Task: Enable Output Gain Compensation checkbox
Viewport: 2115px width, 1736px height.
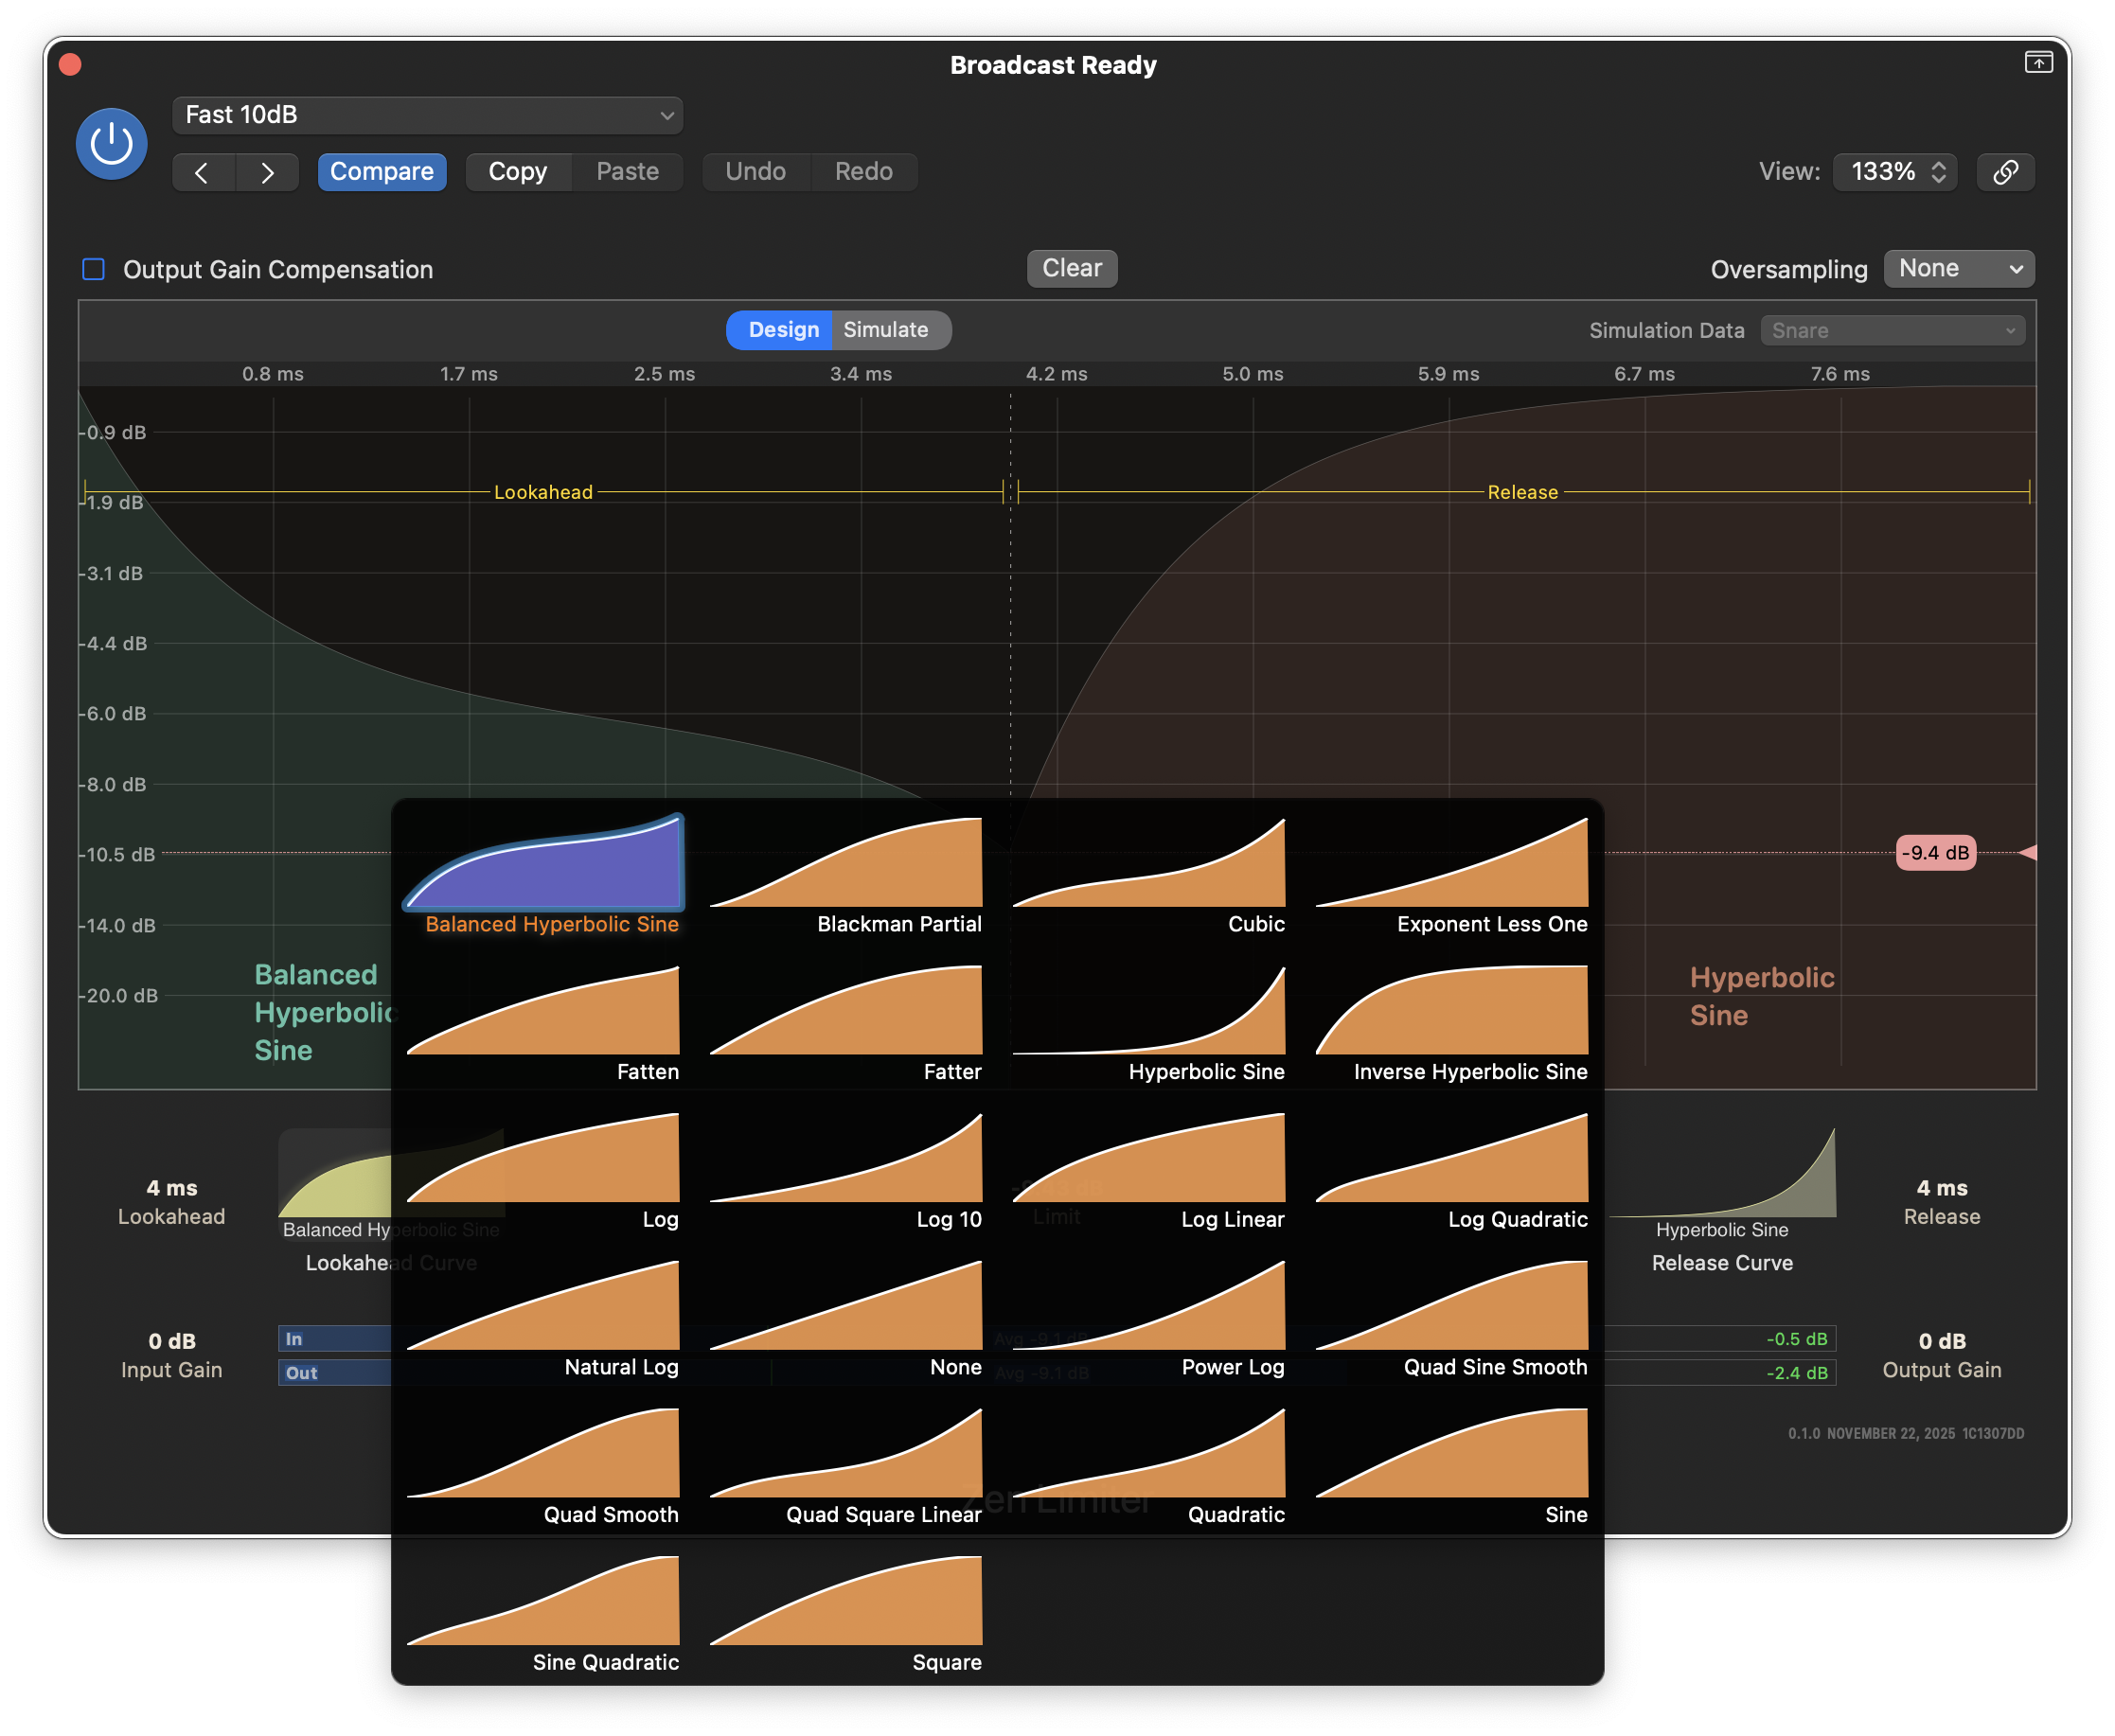Action: point(94,269)
